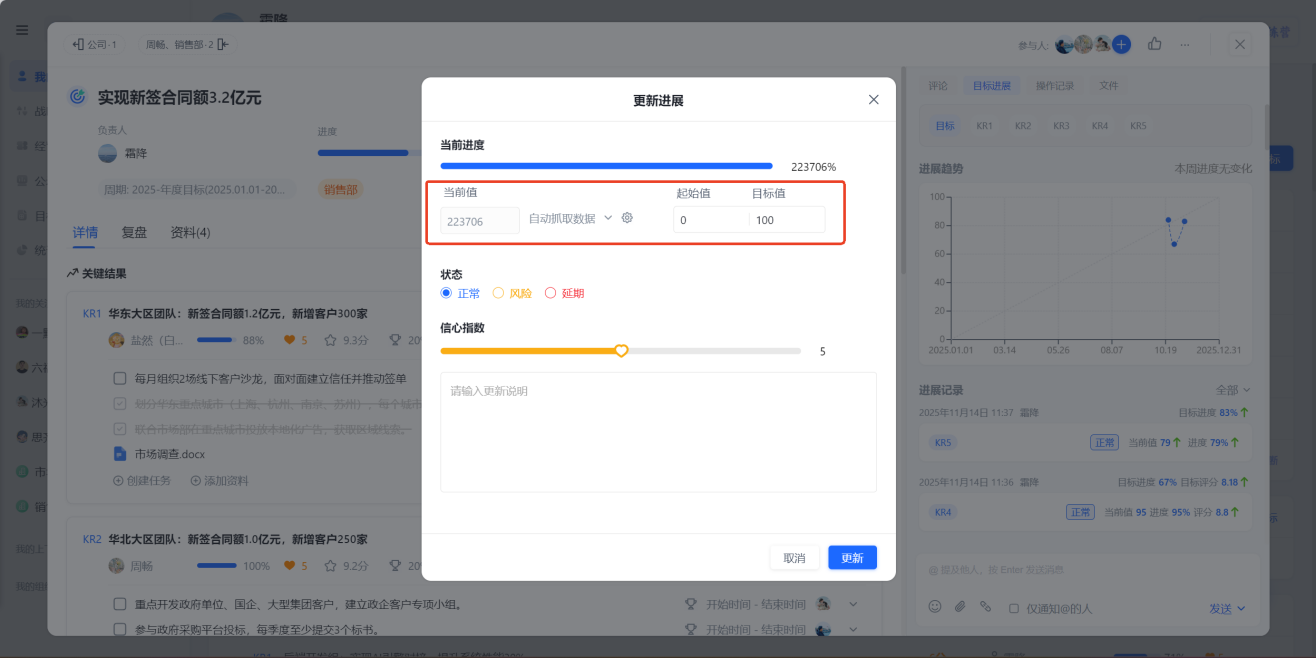Viewport: 1316px width, 658px height.
Task: Click the 添加资料 link
Action: [219, 480]
